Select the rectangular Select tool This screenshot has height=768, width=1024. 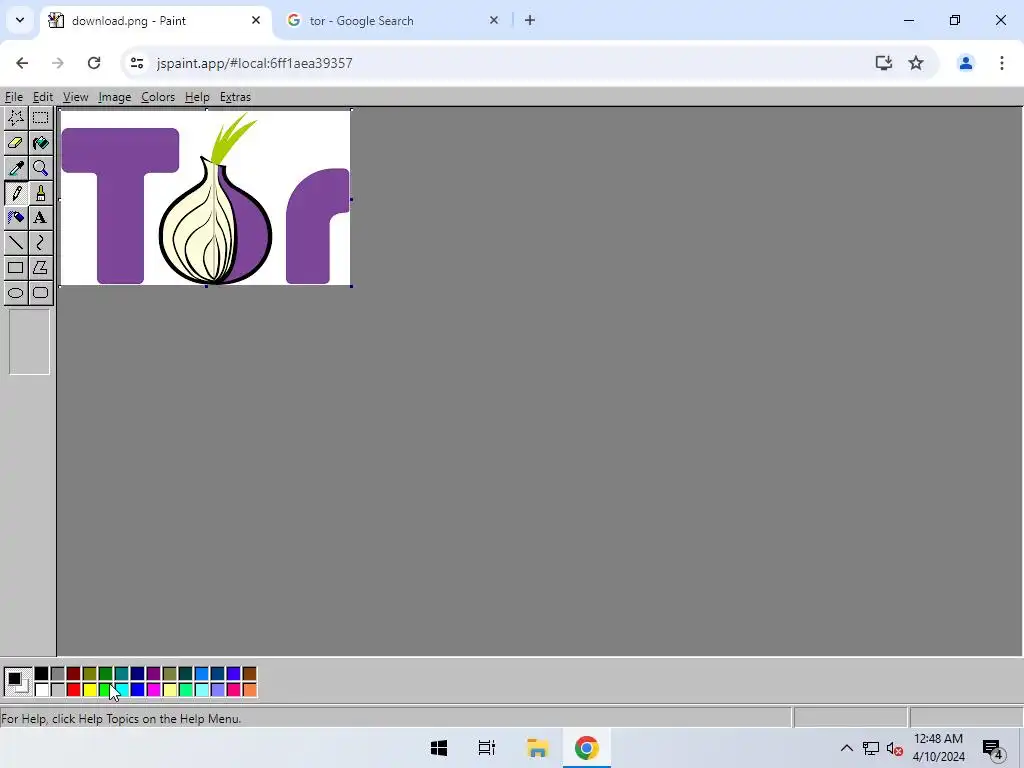(40, 118)
